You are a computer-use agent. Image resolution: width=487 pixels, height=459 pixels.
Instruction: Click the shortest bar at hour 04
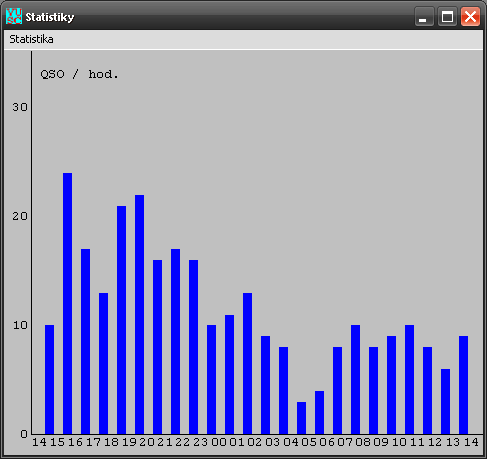301,418
